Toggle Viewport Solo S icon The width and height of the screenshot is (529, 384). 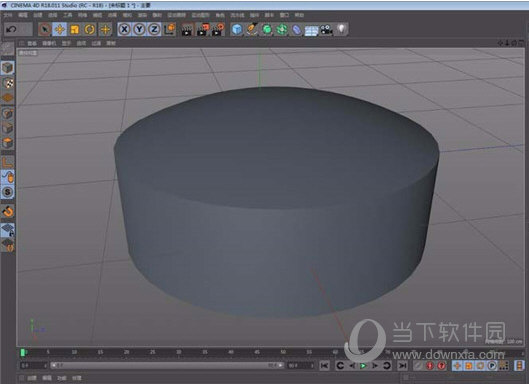7,192
